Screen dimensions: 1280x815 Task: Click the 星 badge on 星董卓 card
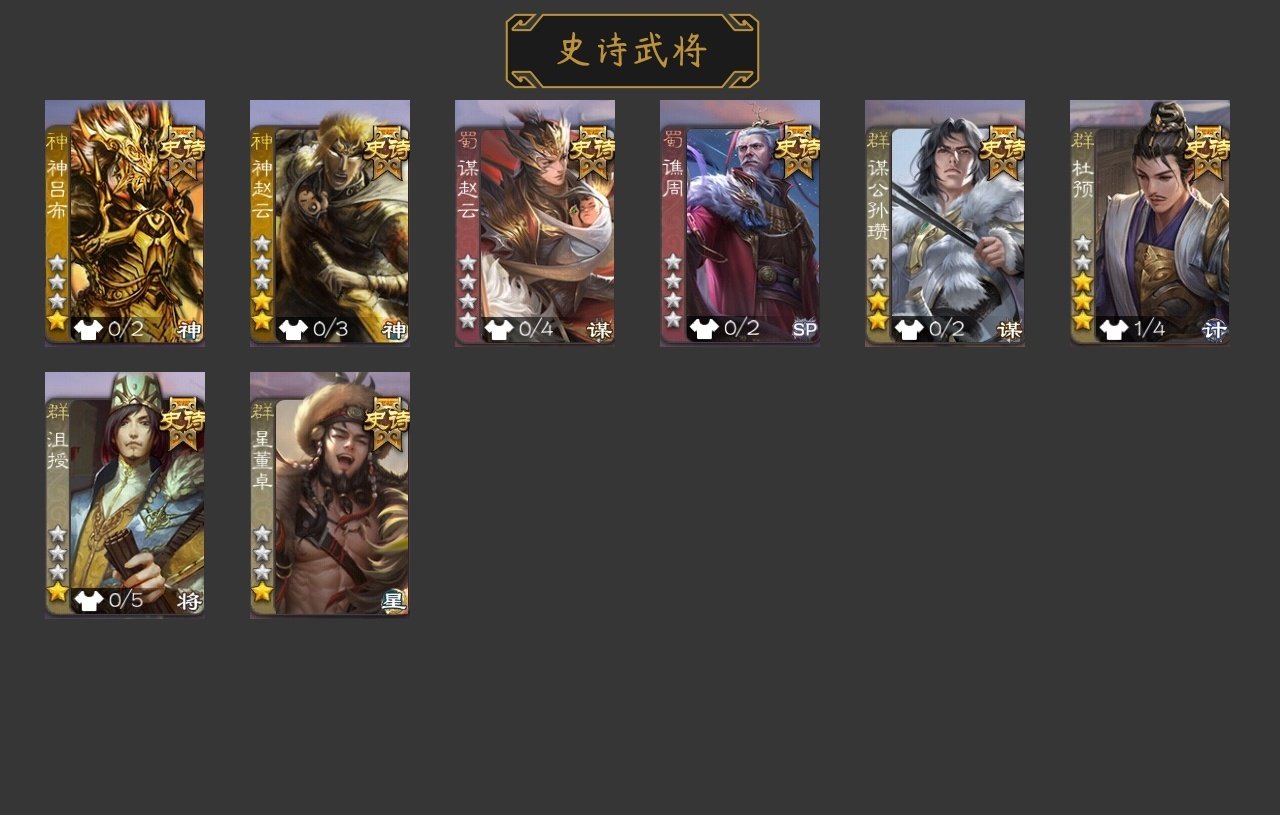pyautogui.click(x=394, y=601)
